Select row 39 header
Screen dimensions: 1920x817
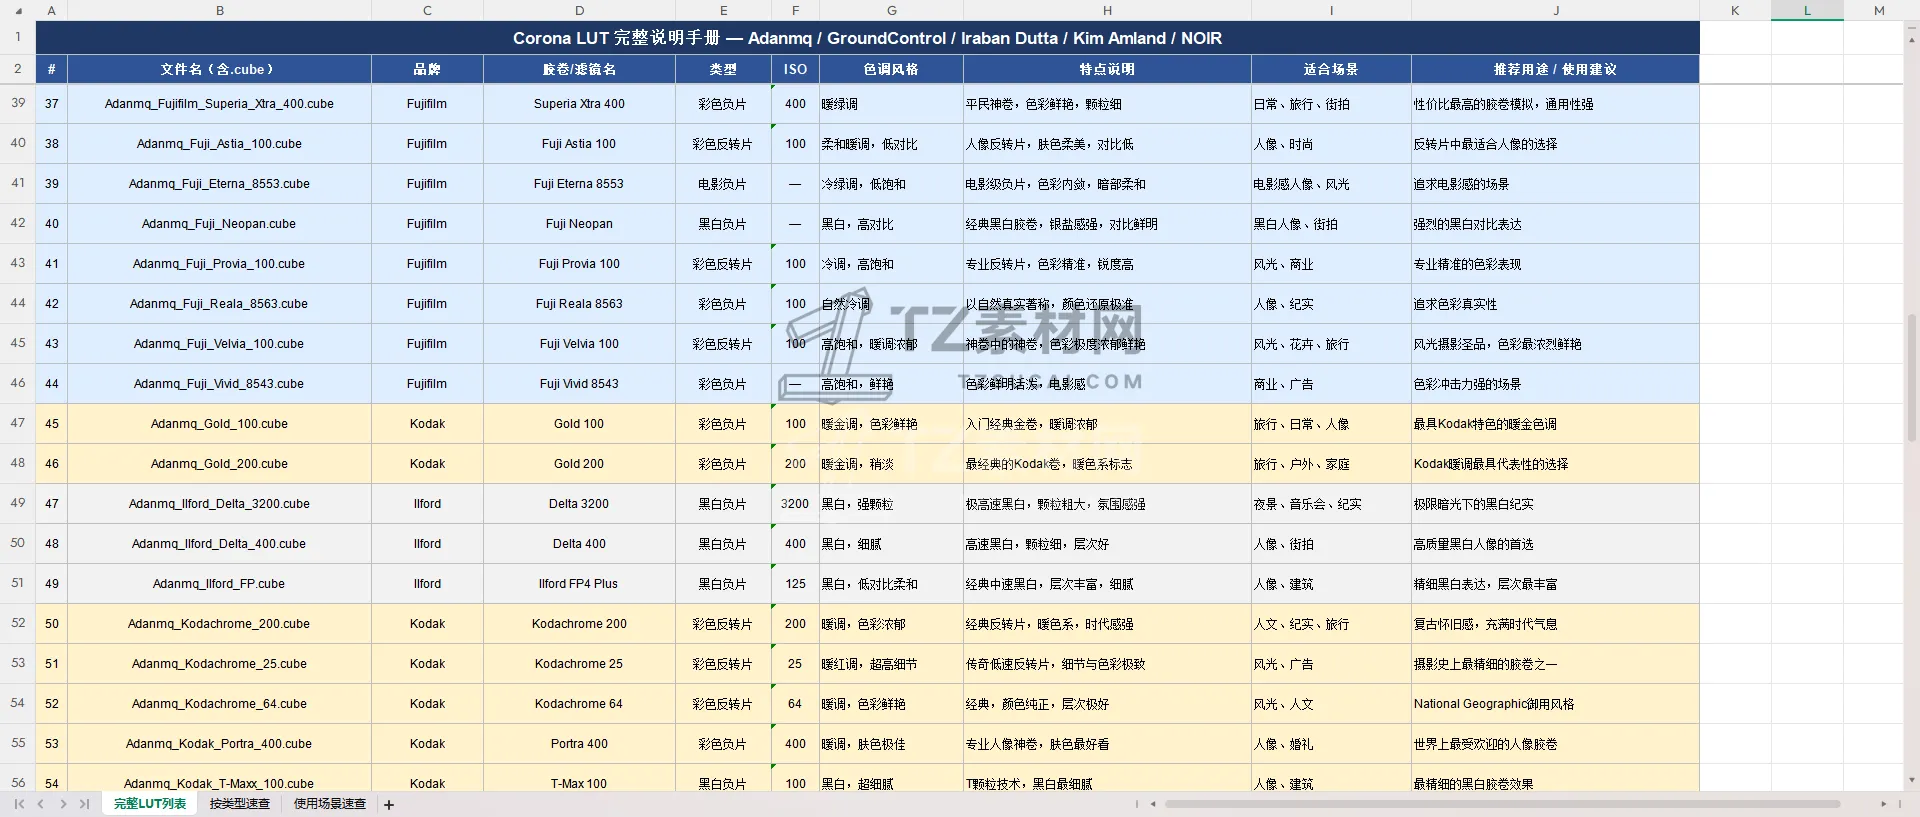(x=18, y=103)
